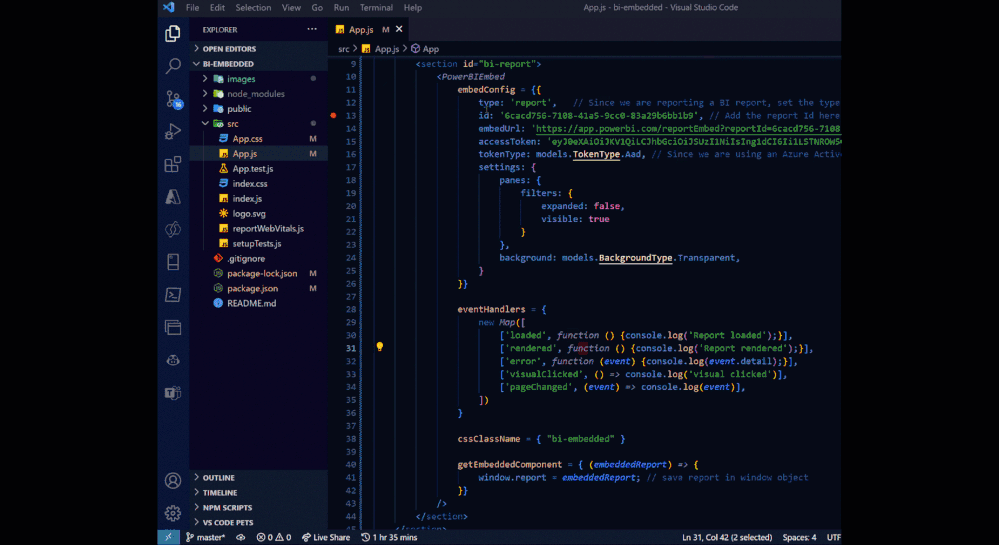
Task: Start Live Share from status bar
Action: click(326, 537)
